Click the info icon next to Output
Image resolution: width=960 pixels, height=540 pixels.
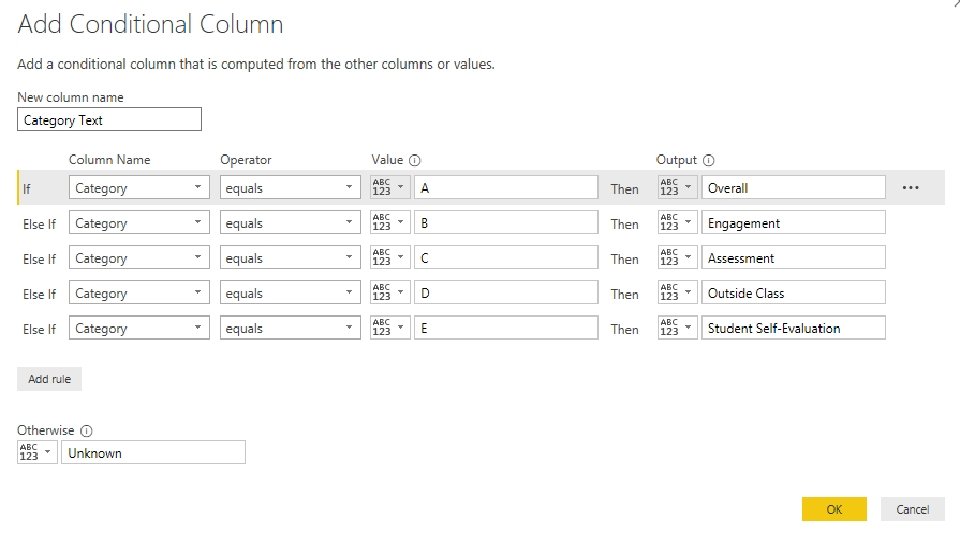709,160
